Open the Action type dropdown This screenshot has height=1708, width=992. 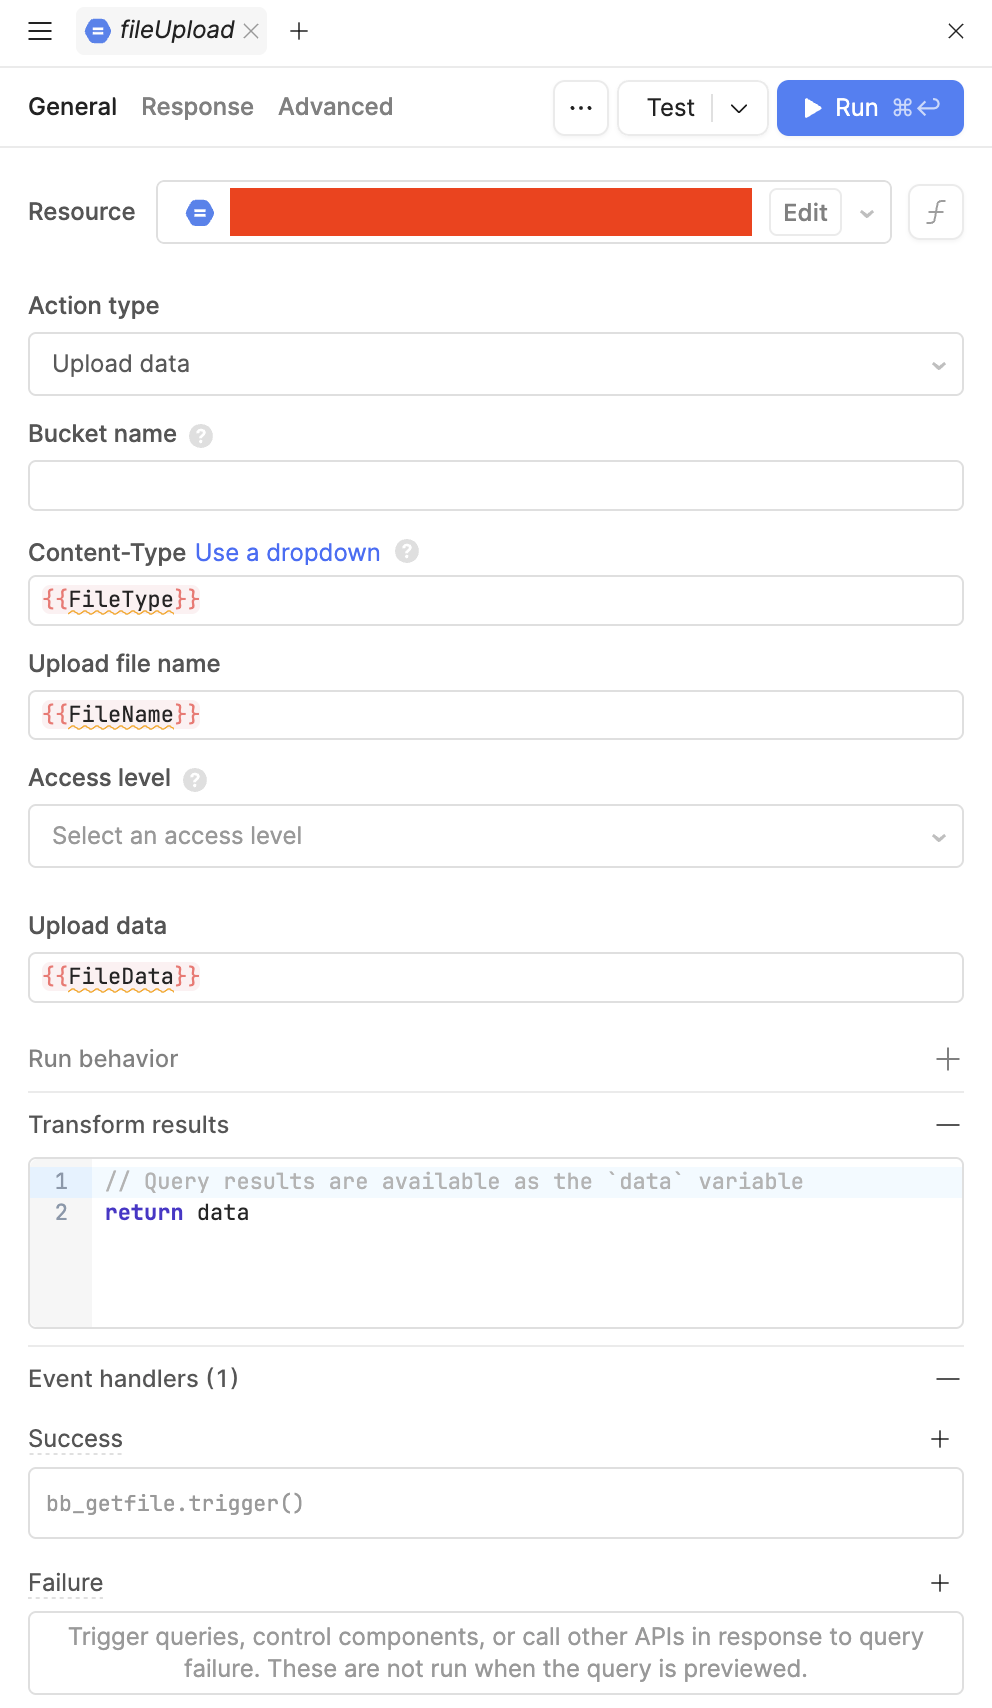[x=495, y=364]
